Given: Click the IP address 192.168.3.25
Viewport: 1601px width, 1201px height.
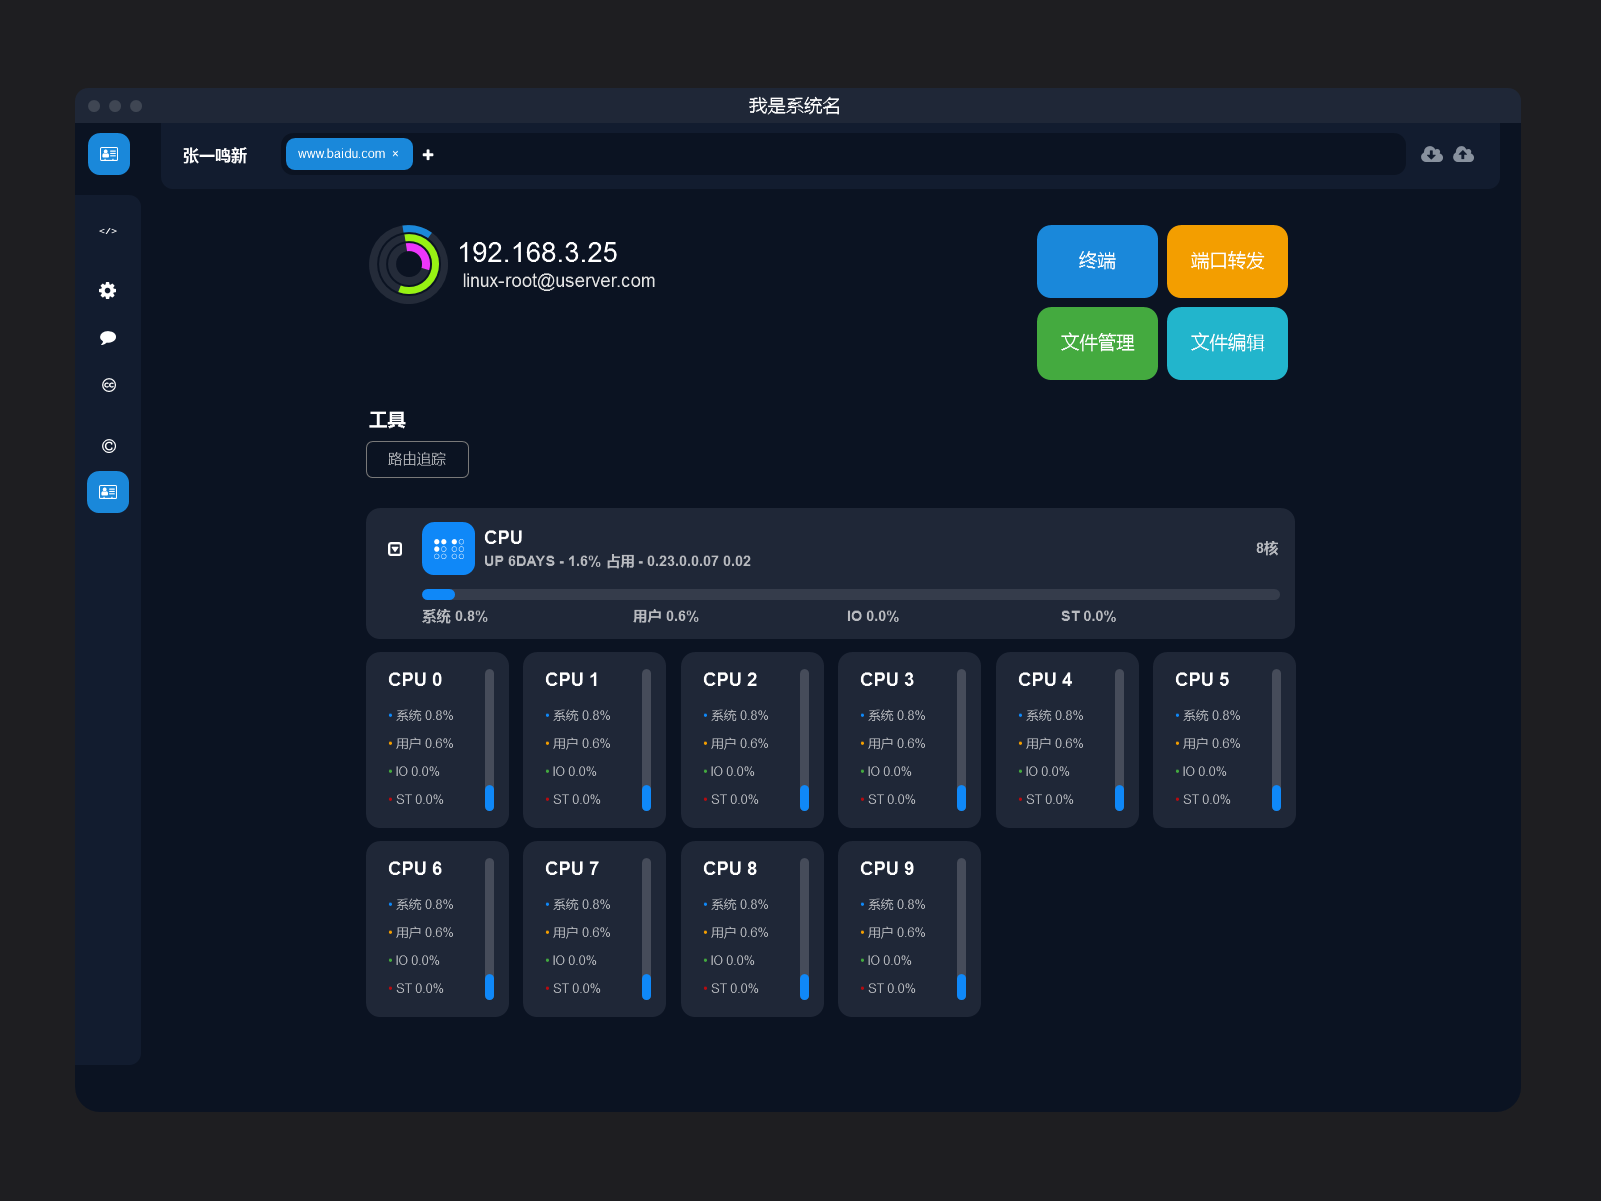Looking at the screenshot, I should (537, 252).
